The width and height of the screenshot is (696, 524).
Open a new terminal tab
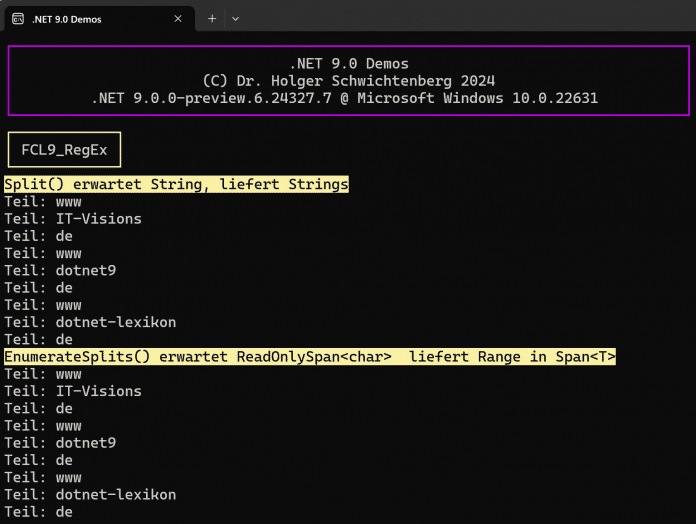pos(212,19)
